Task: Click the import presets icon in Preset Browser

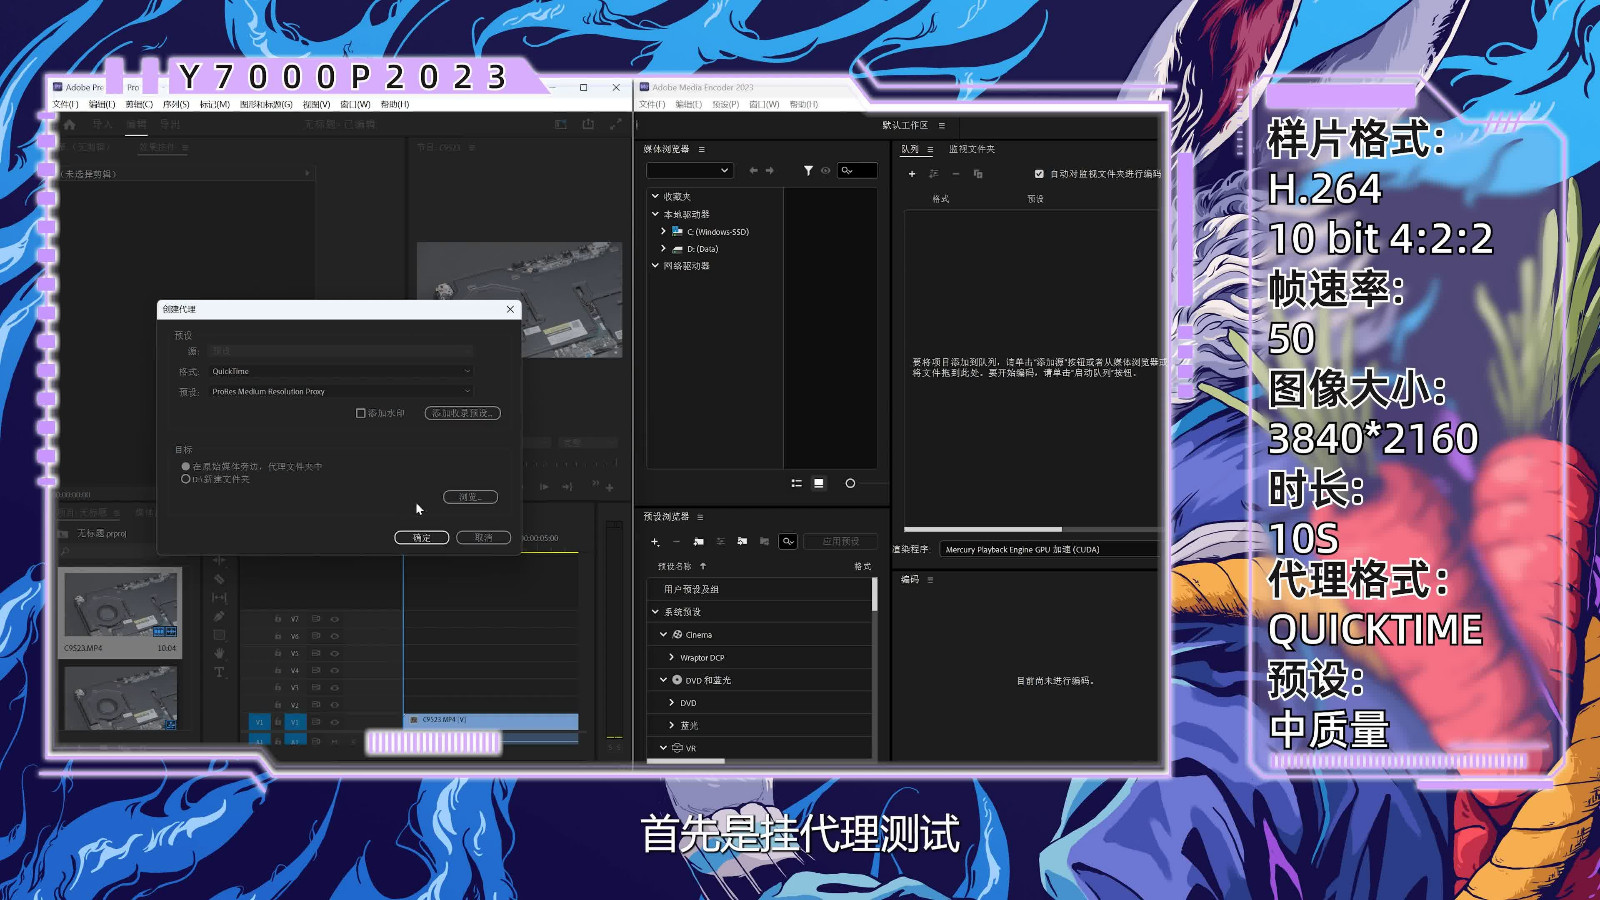Action: tap(742, 542)
